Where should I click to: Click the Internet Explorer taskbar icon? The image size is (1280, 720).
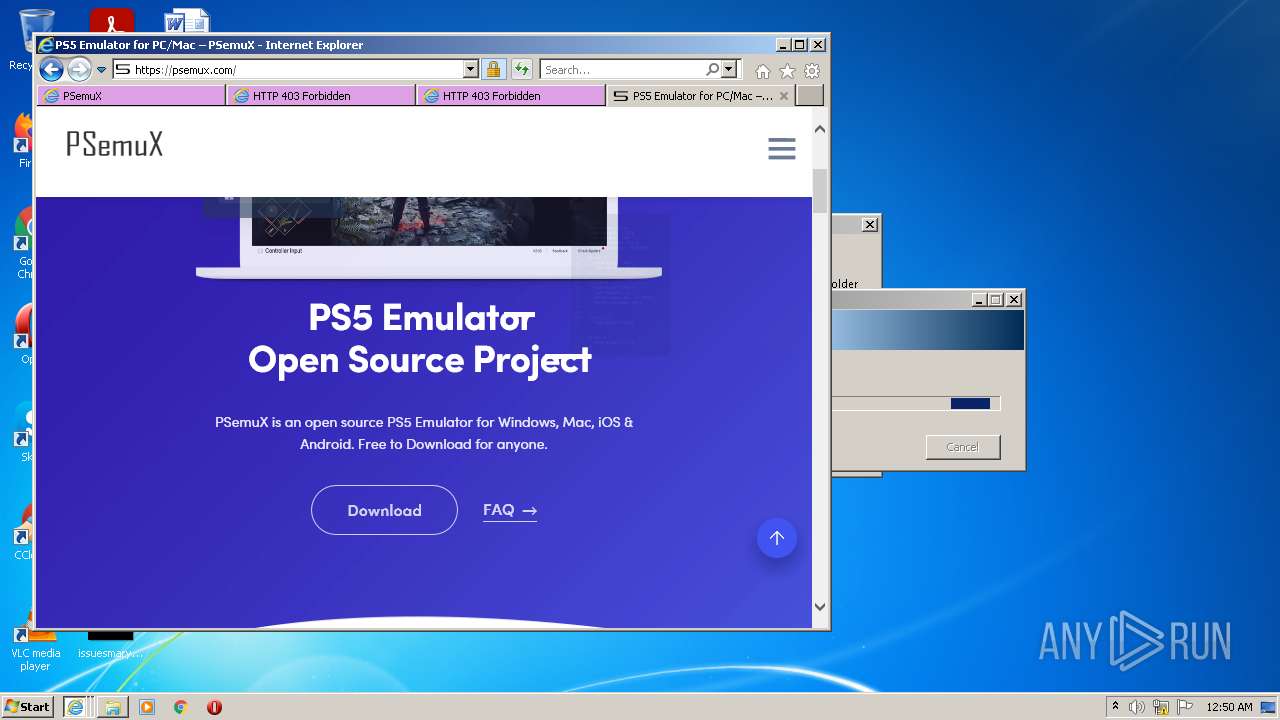(75, 707)
